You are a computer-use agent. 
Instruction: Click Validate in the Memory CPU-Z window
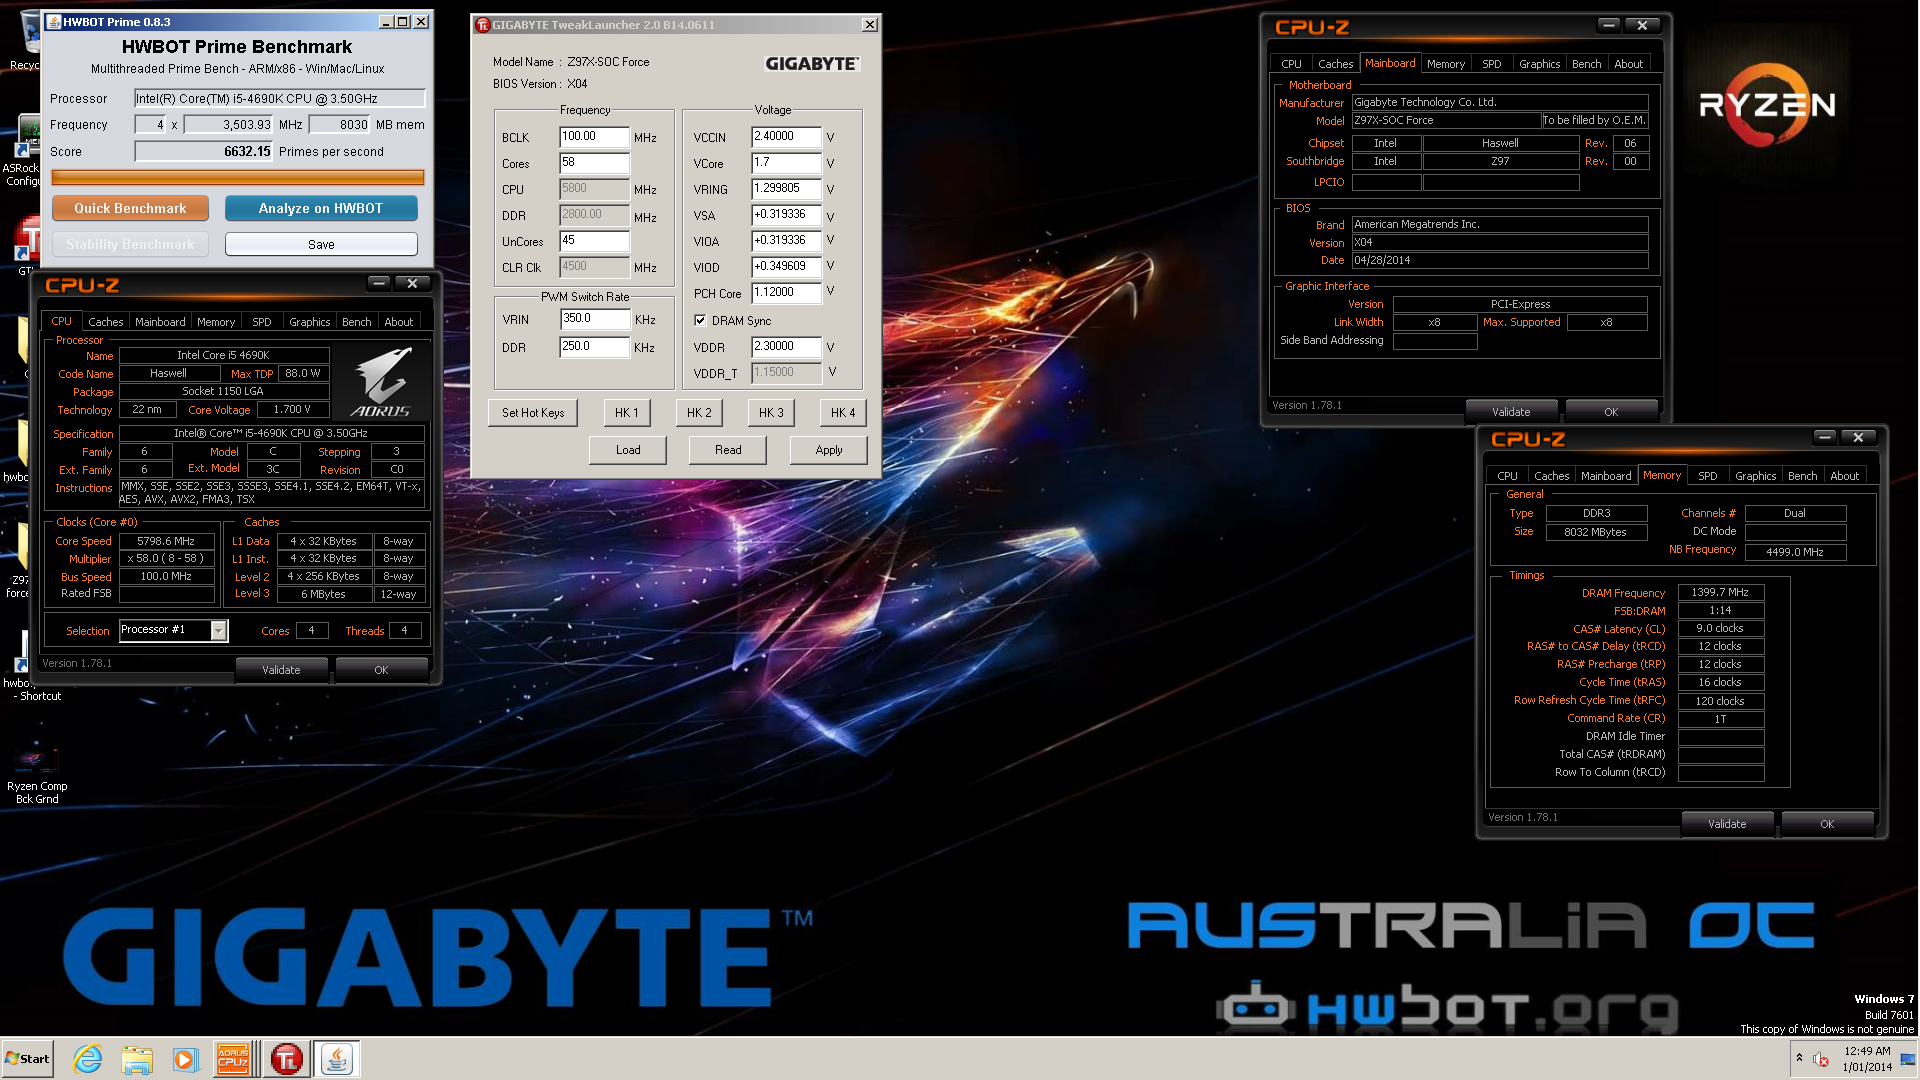(x=1727, y=824)
